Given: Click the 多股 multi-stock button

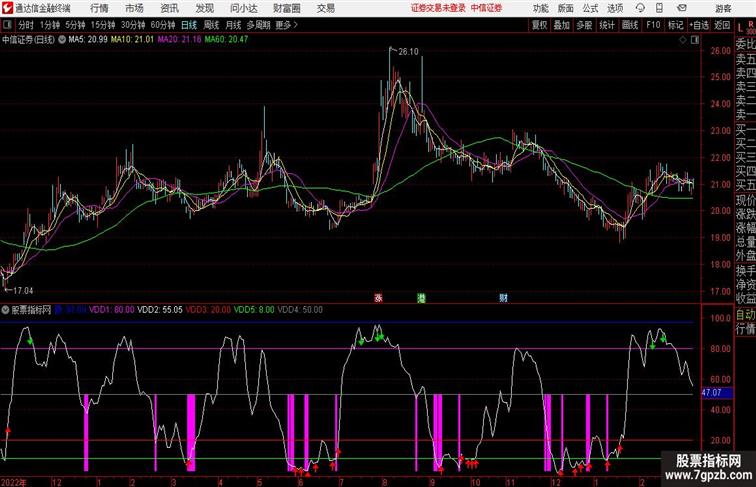Looking at the screenshot, I should click(584, 25).
